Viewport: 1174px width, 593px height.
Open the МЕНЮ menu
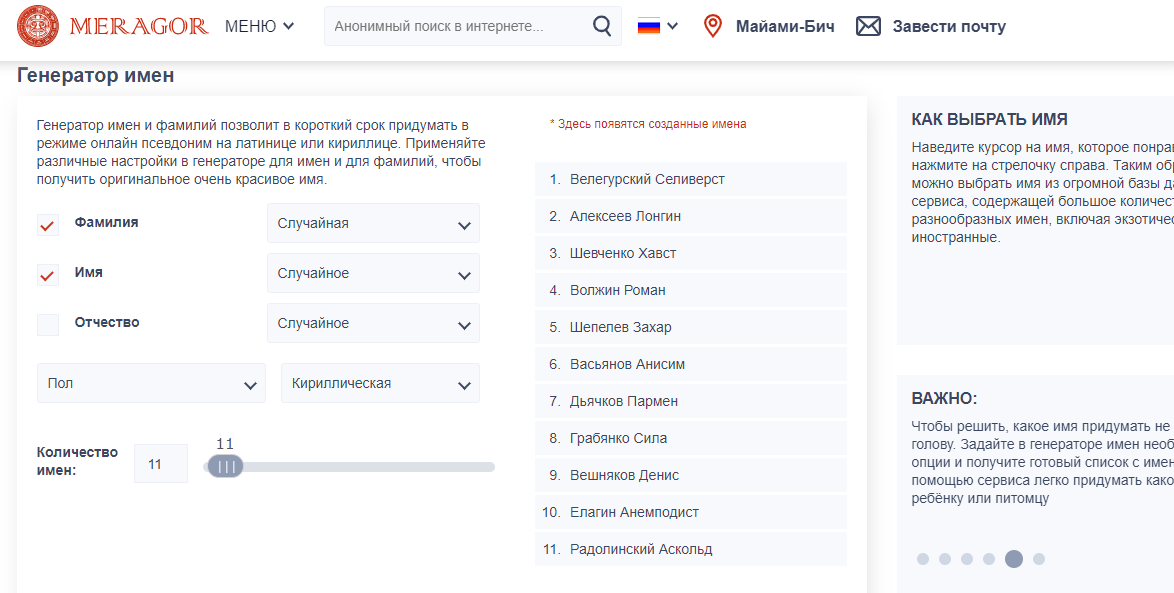(x=259, y=26)
